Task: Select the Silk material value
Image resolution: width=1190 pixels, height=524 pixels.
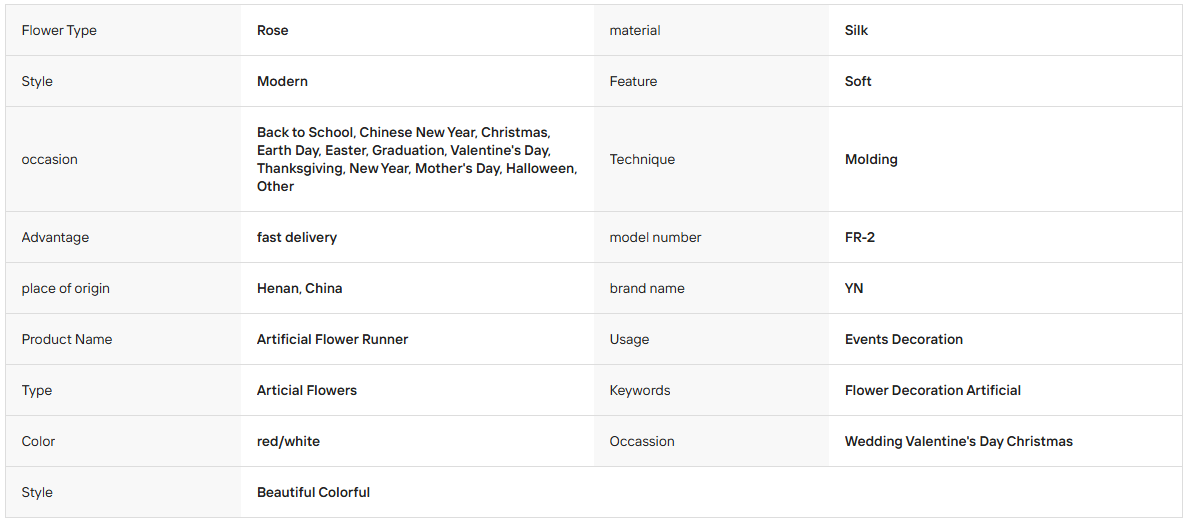Action: click(x=856, y=30)
